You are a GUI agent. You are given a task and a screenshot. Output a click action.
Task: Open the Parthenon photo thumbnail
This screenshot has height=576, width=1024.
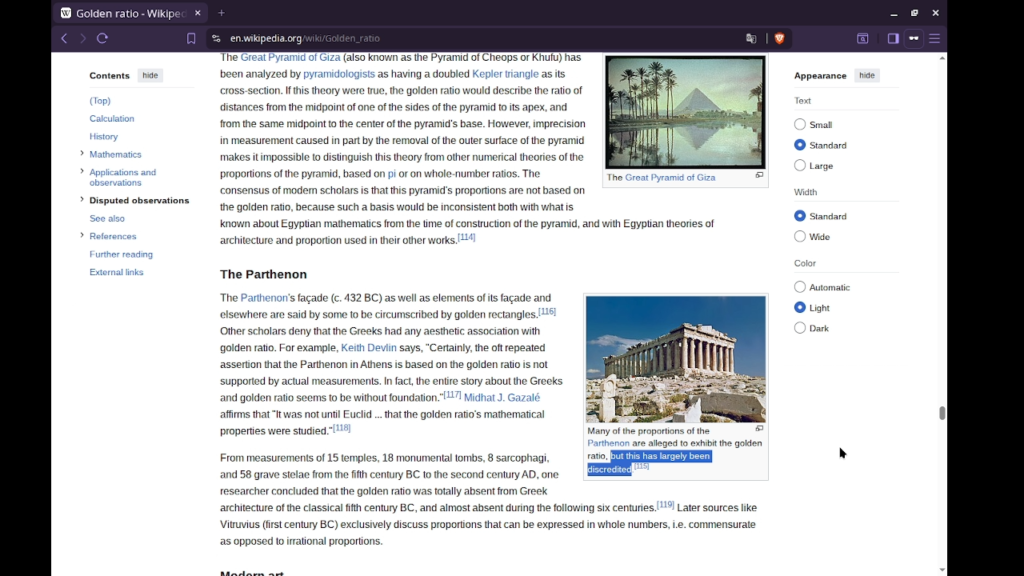click(x=676, y=359)
